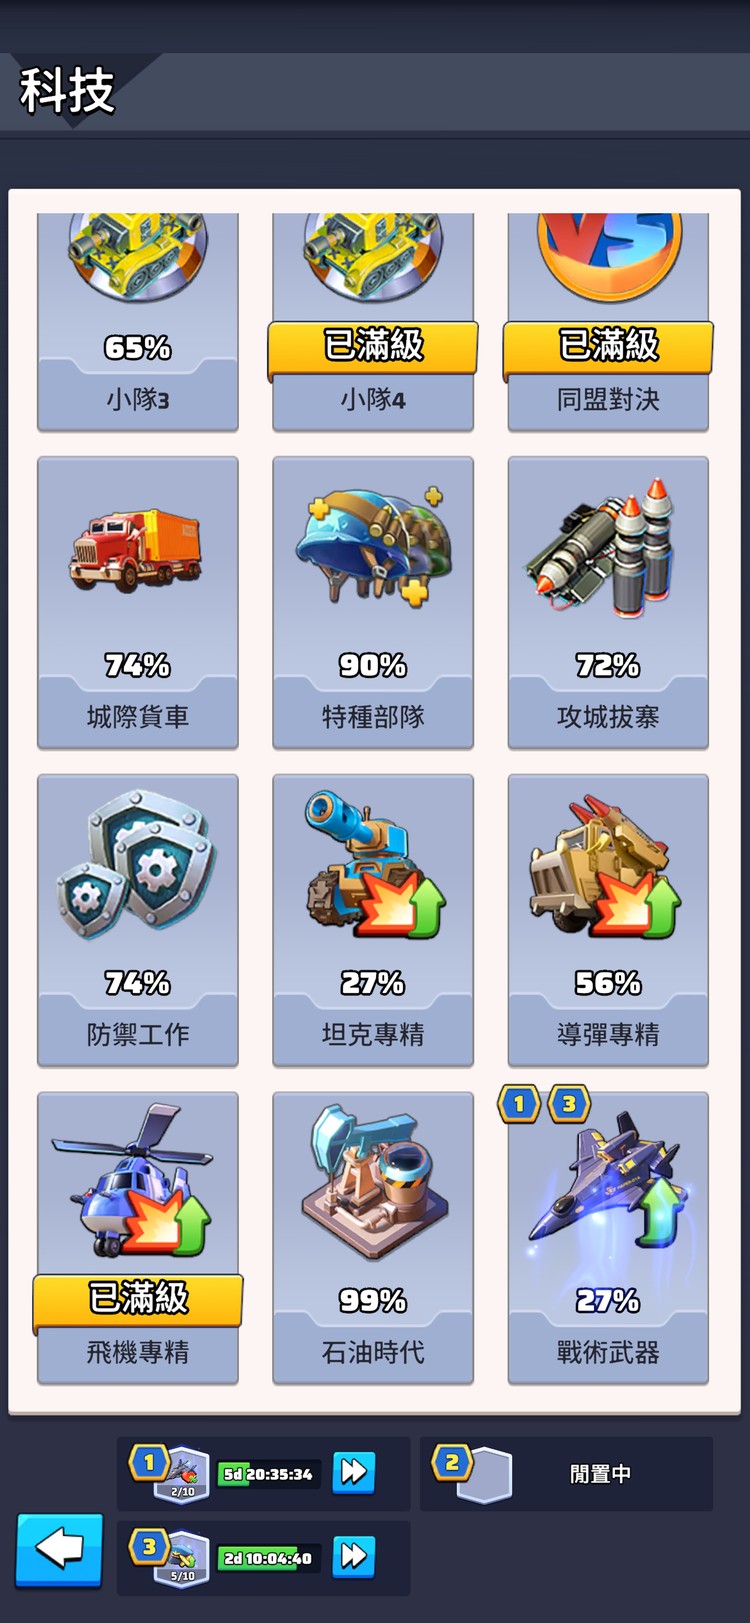This screenshot has height=1623, width=750.
Task: Open the 小隊4 maxed-level card
Action: point(373,322)
